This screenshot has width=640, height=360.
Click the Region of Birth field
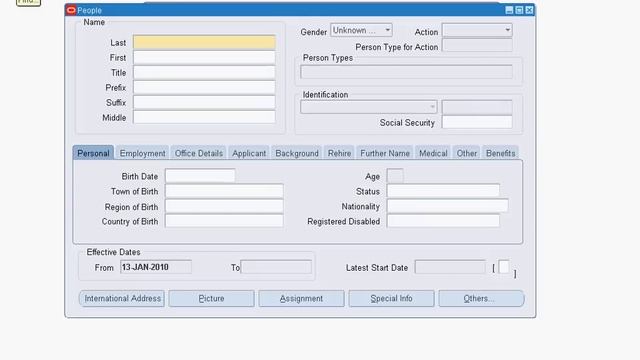tap(224, 207)
